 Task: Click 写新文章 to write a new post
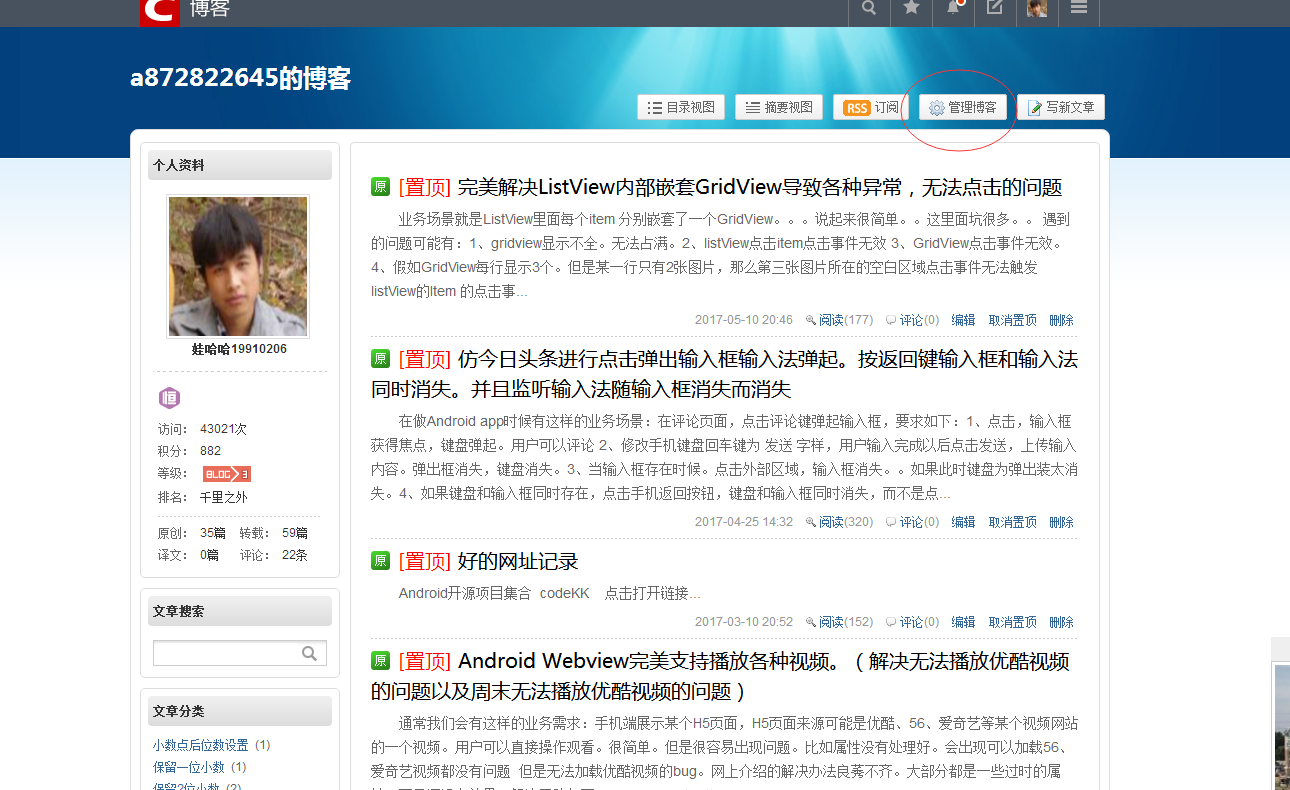[x=1061, y=107]
